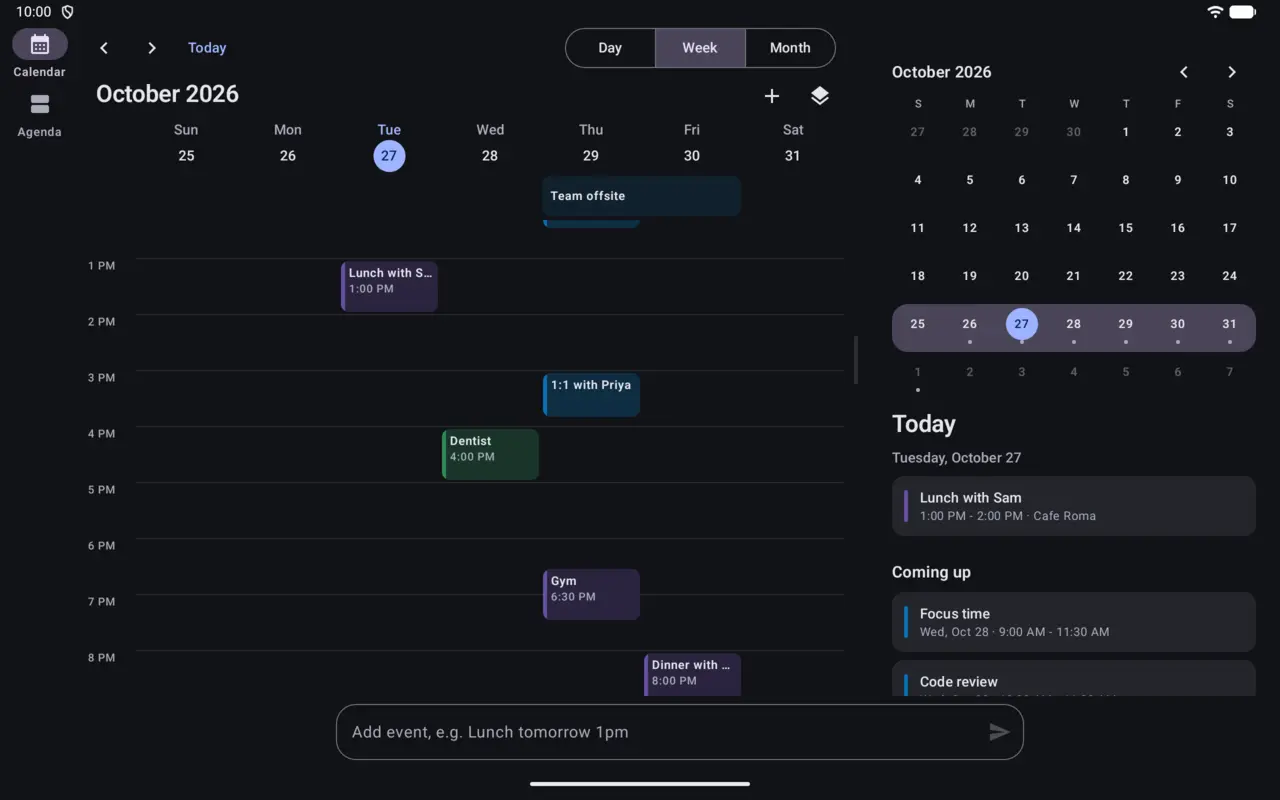Image resolution: width=1280 pixels, height=800 pixels.
Task: Click the battery status icon
Action: [x=1243, y=12]
